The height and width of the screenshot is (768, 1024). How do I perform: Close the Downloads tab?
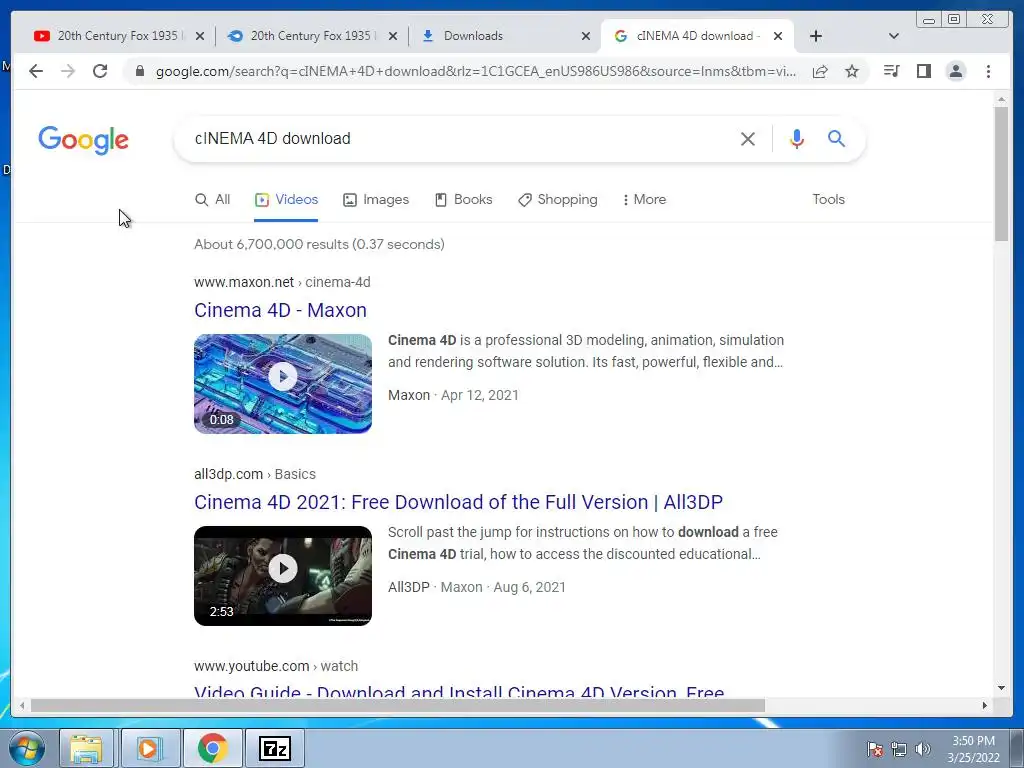(x=586, y=36)
